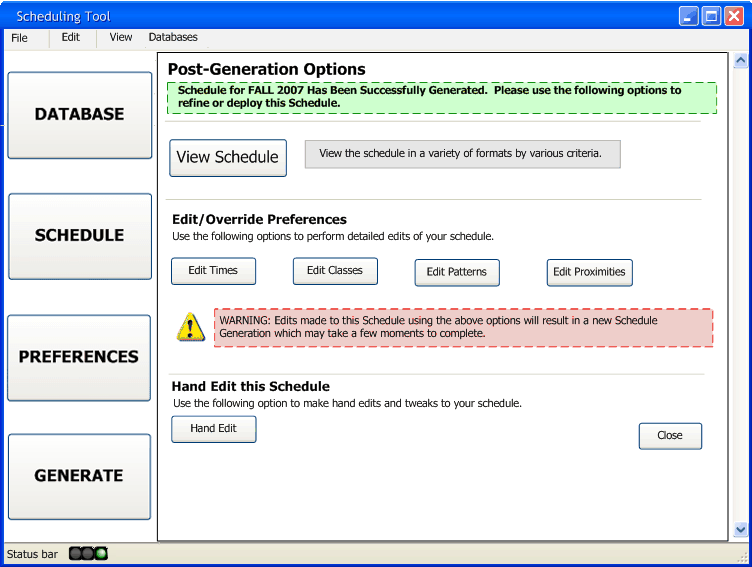The width and height of the screenshot is (752, 567).
Task: Click the scrollbar down arrow
Action: click(x=740, y=530)
